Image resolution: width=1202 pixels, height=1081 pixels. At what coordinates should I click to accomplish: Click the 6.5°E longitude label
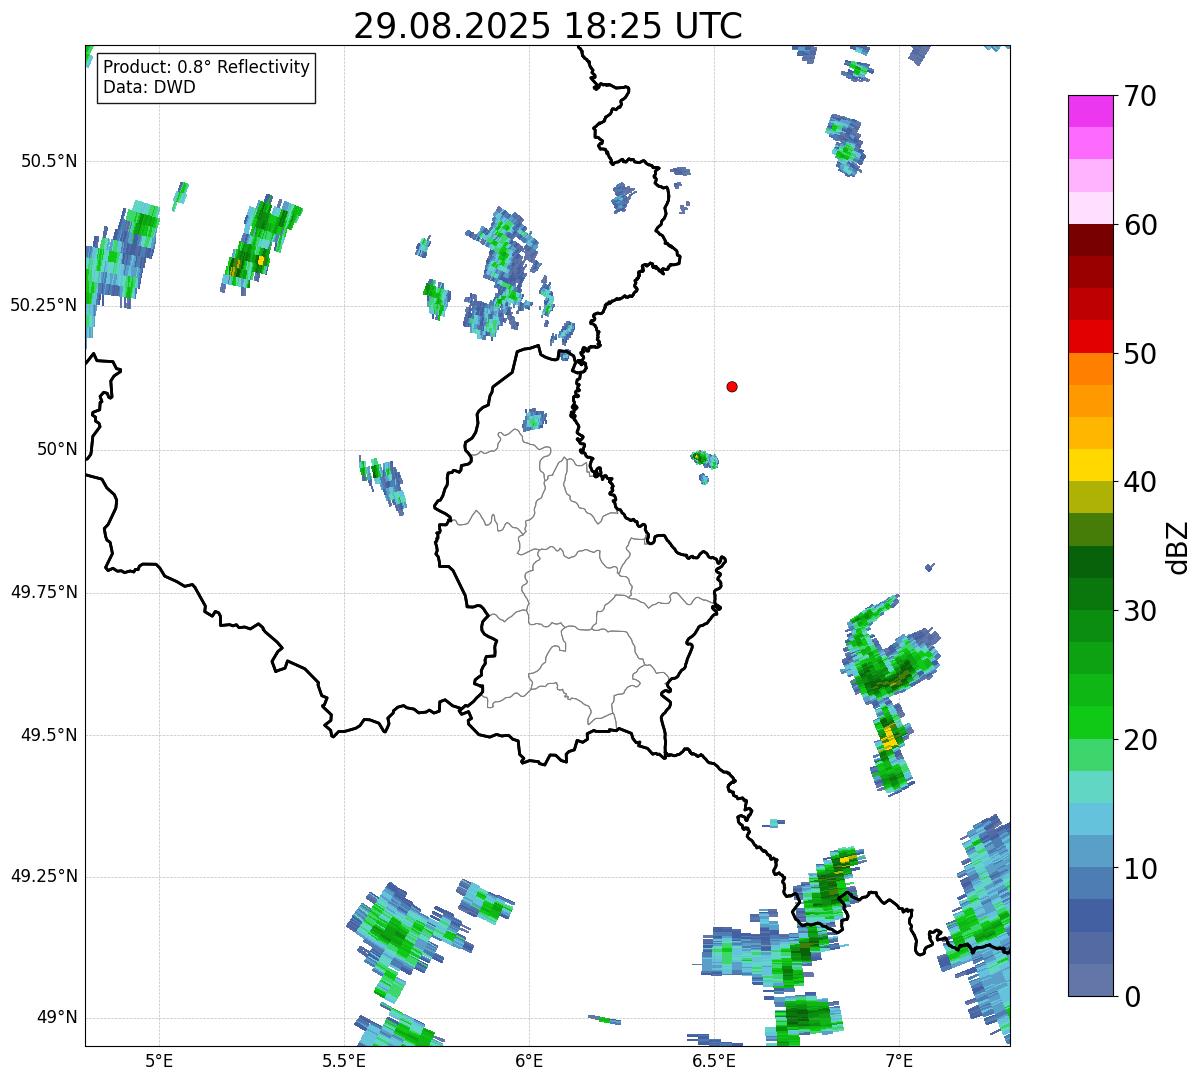pyautogui.click(x=714, y=1060)
